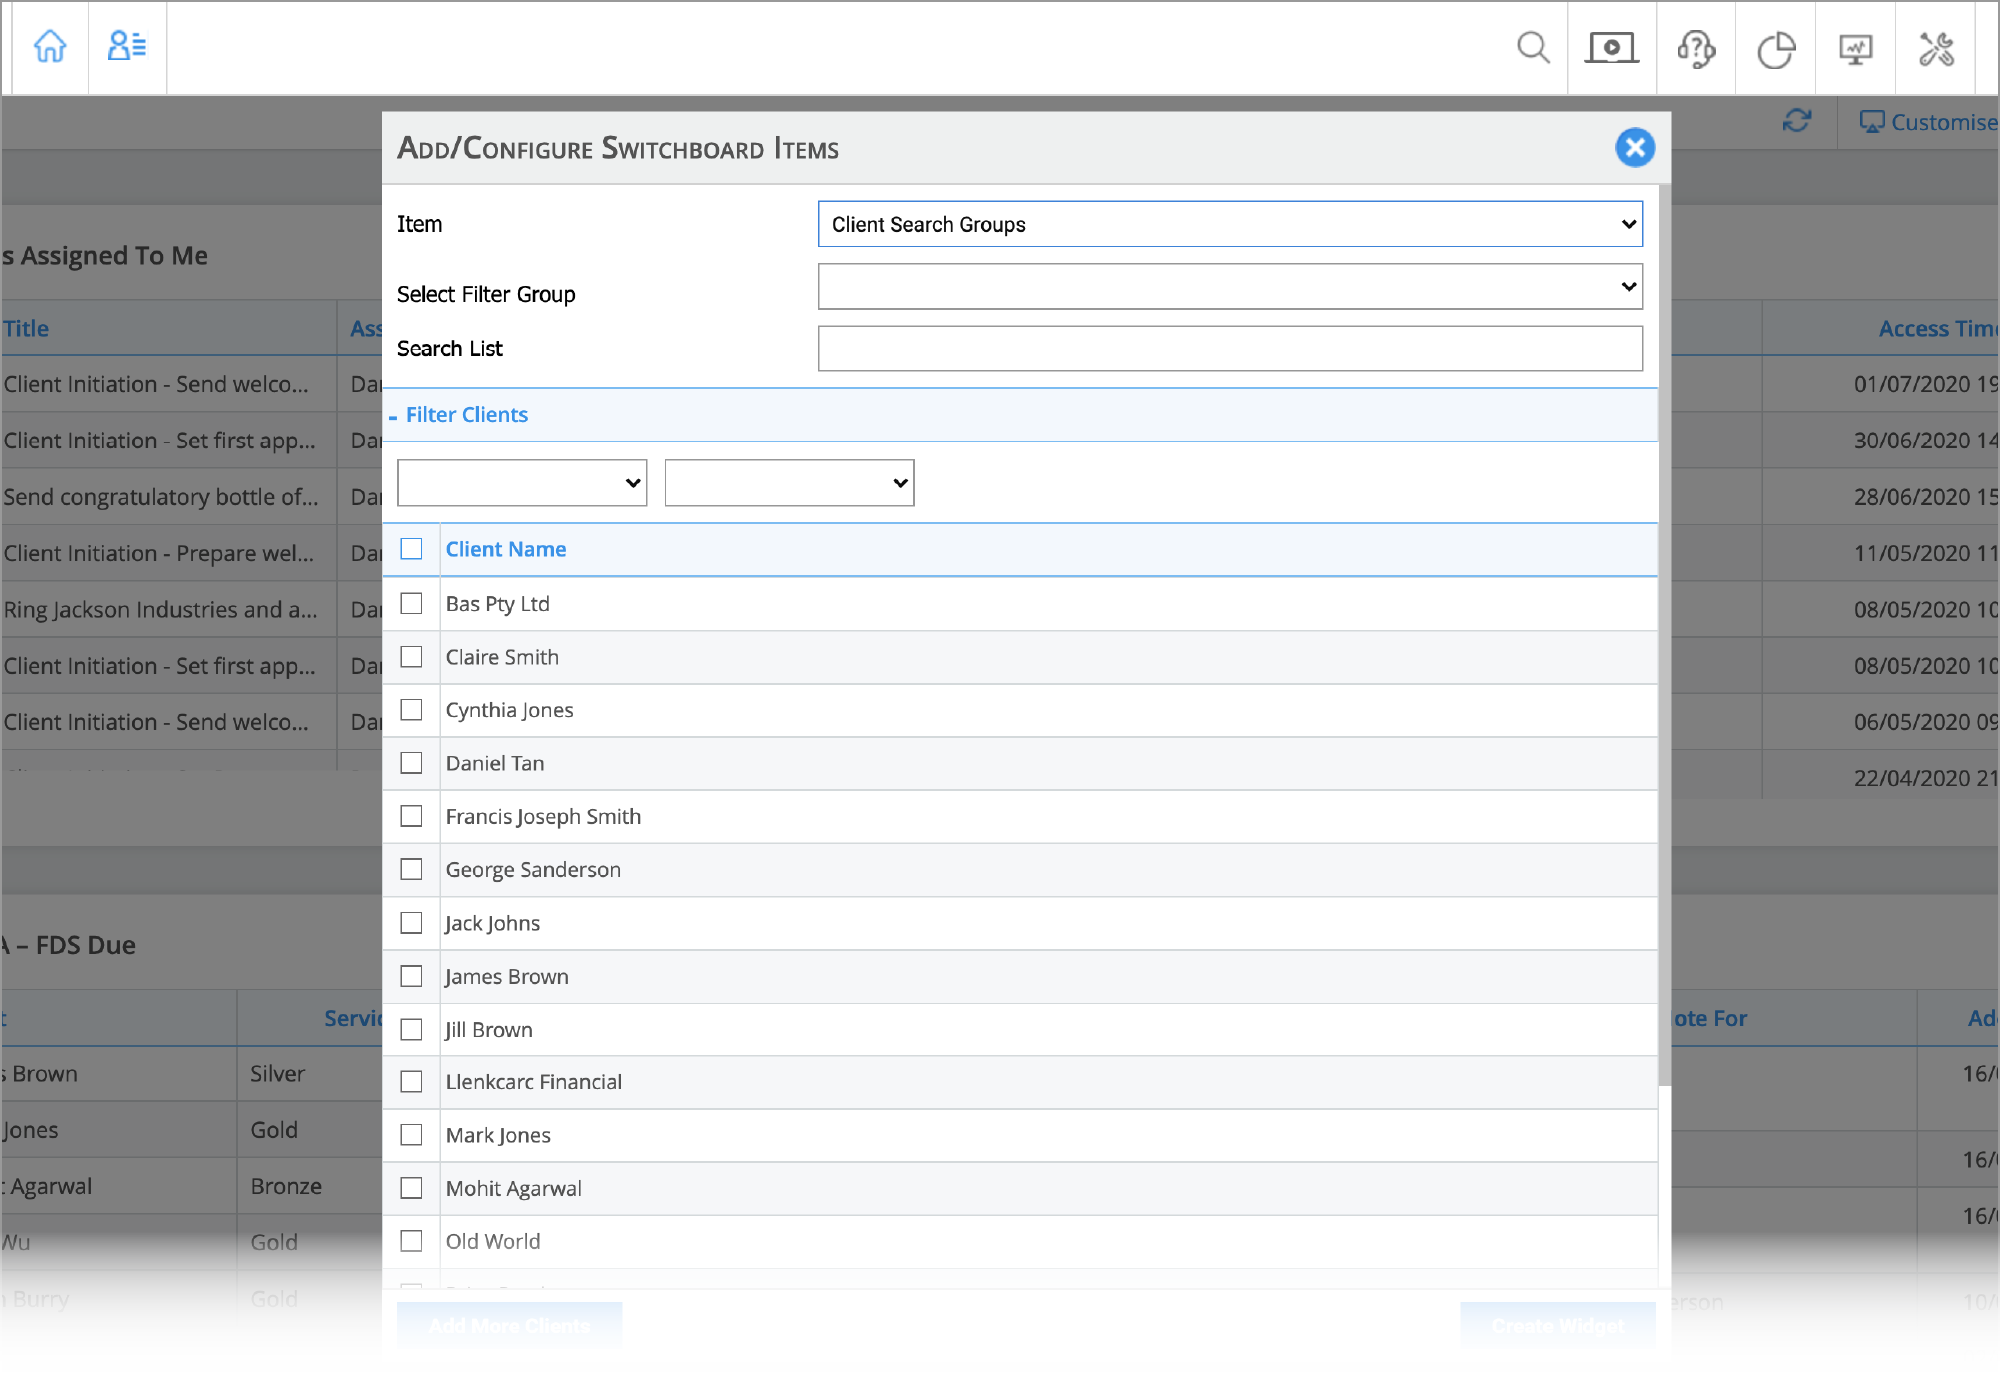Open the Select Filter Group dropdown
Screen dimensions: 2000x1400
[1230, 287]
